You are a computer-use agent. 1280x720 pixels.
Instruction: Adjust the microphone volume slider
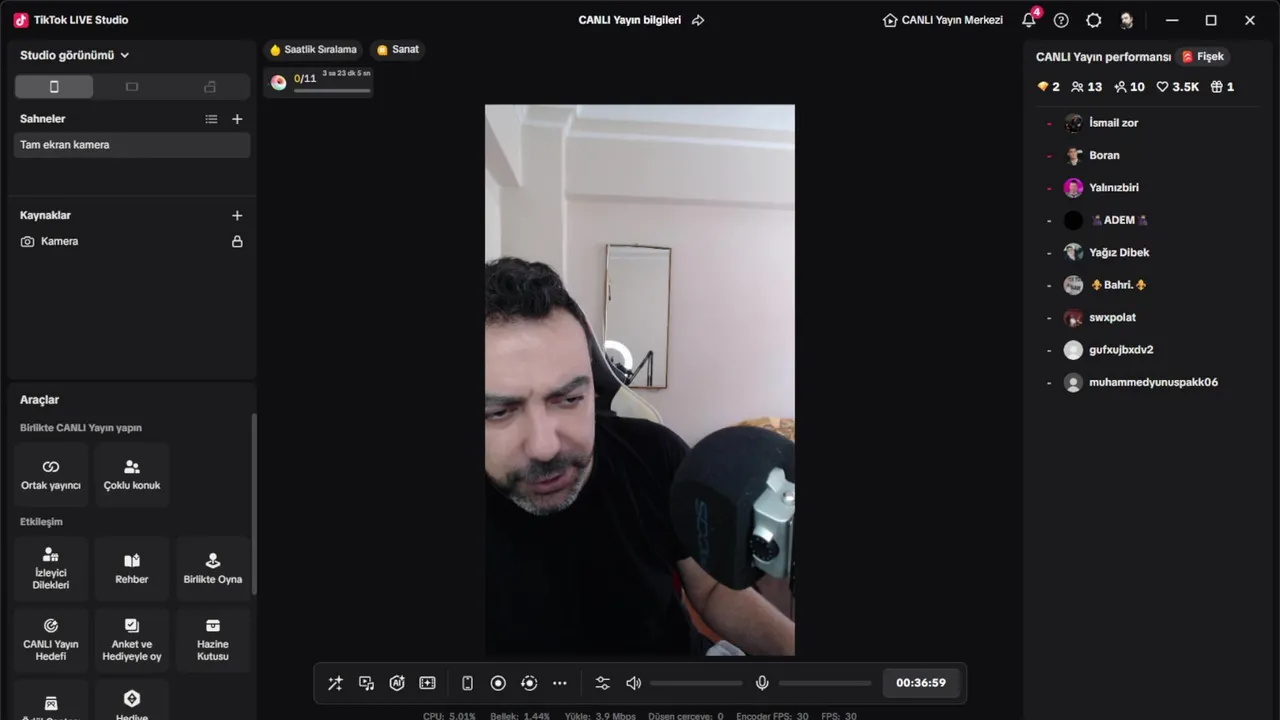point(825,683)
